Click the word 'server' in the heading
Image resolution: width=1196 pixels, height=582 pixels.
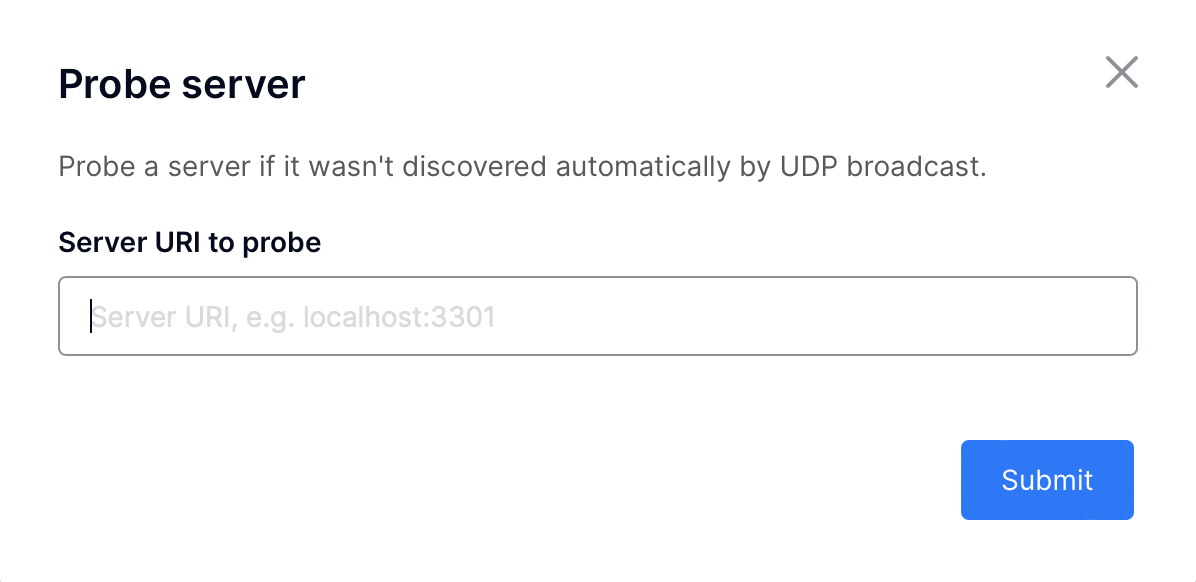(243, 85)
